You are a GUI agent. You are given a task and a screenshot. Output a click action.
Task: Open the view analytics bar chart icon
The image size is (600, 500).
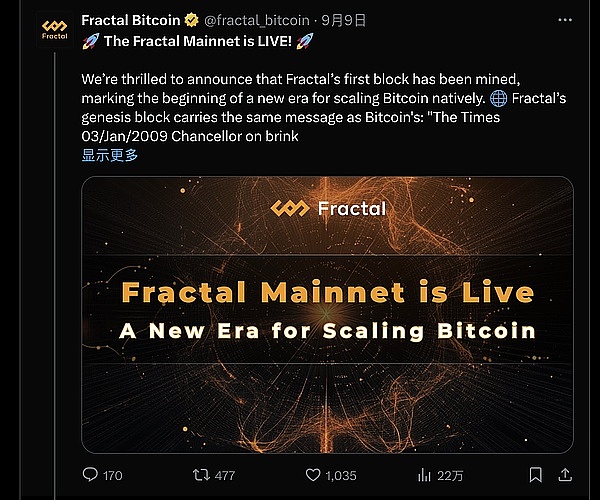(x=424, y=475)
